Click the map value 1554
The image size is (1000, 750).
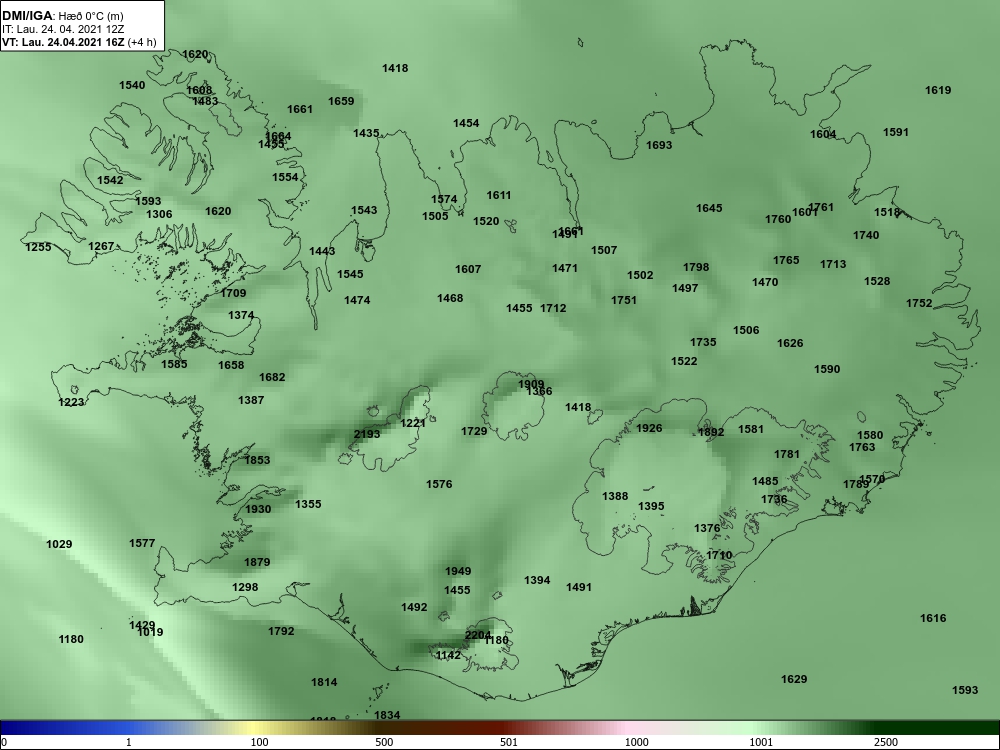[x=285, y=177]
